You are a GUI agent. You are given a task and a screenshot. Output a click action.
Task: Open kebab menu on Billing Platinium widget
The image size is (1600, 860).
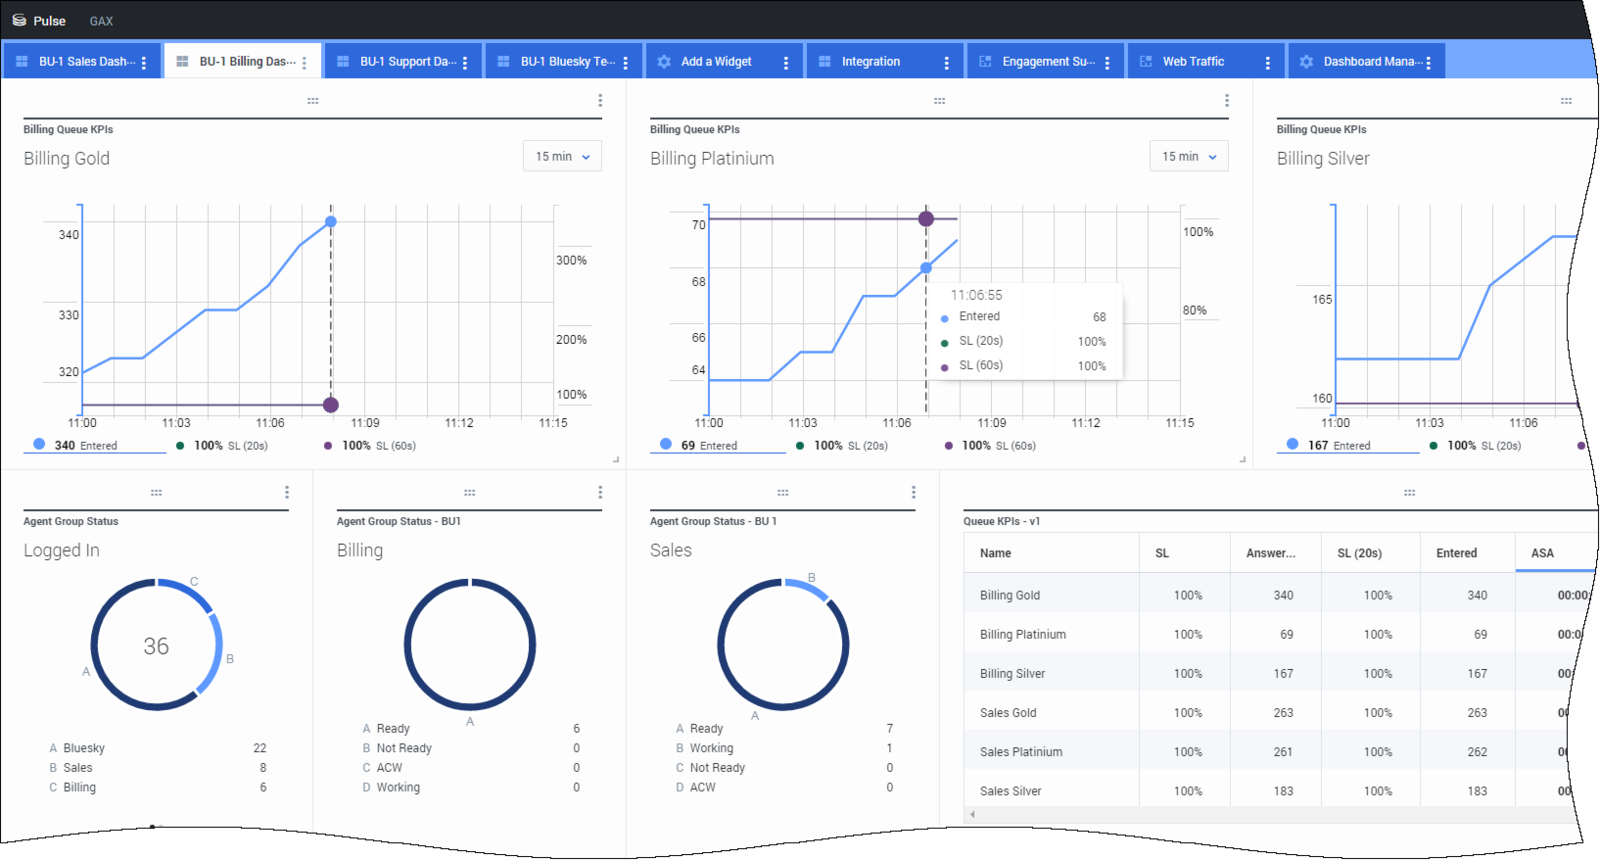coord(1227,101)
